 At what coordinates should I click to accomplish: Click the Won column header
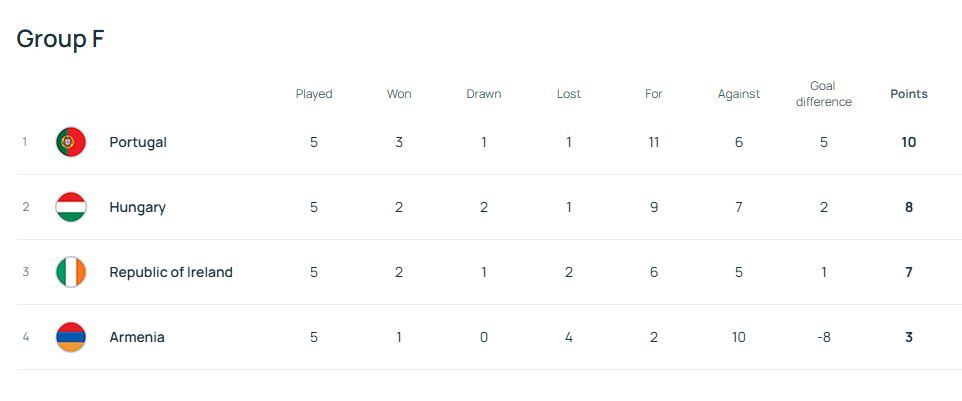pos(399,94)
